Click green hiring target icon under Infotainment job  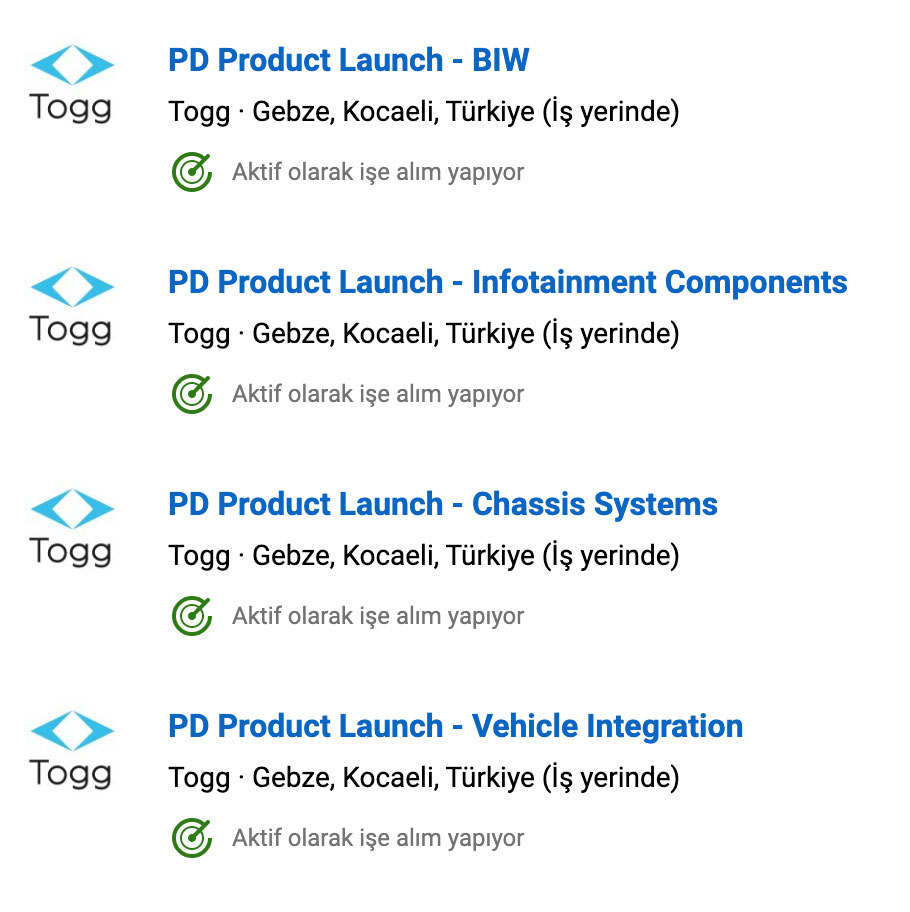point(192,394)
